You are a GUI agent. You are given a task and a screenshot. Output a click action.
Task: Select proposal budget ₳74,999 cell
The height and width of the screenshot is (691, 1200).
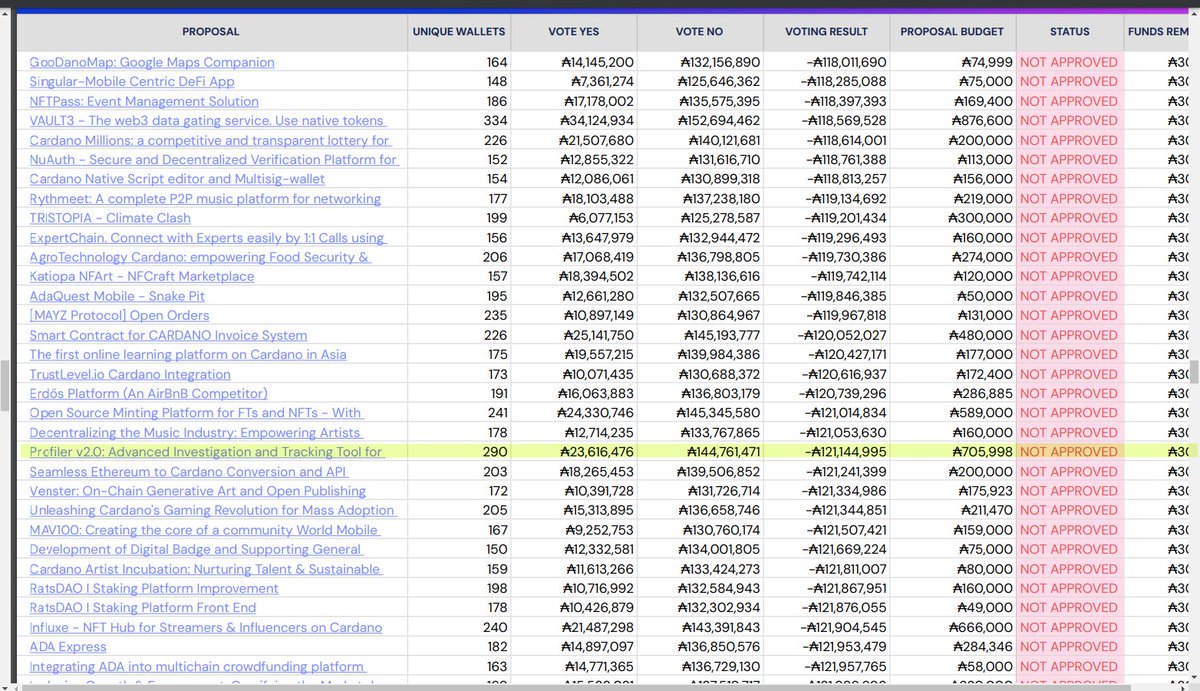[x=986, y=62]
